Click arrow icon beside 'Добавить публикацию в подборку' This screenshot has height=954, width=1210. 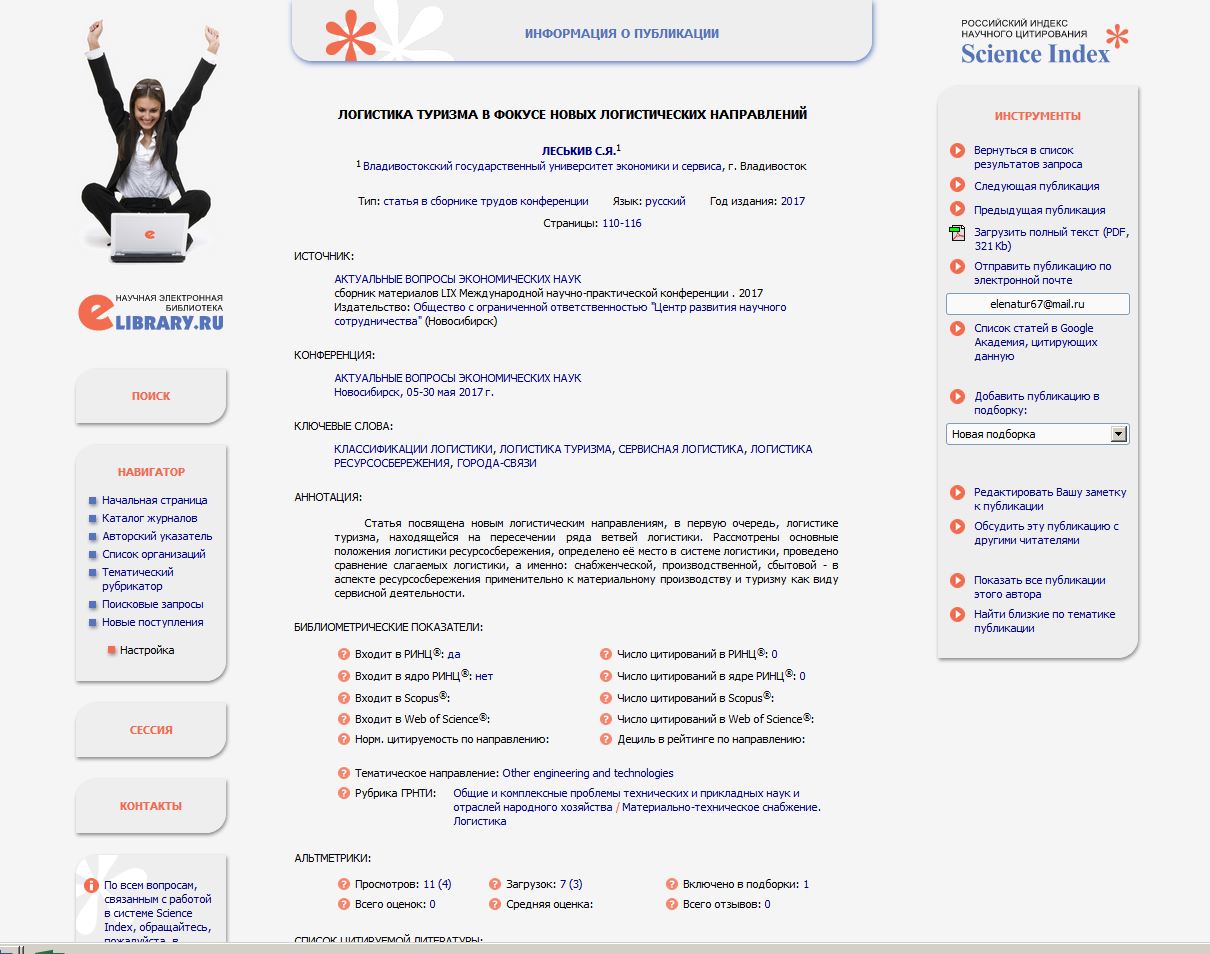coord(957,397)
